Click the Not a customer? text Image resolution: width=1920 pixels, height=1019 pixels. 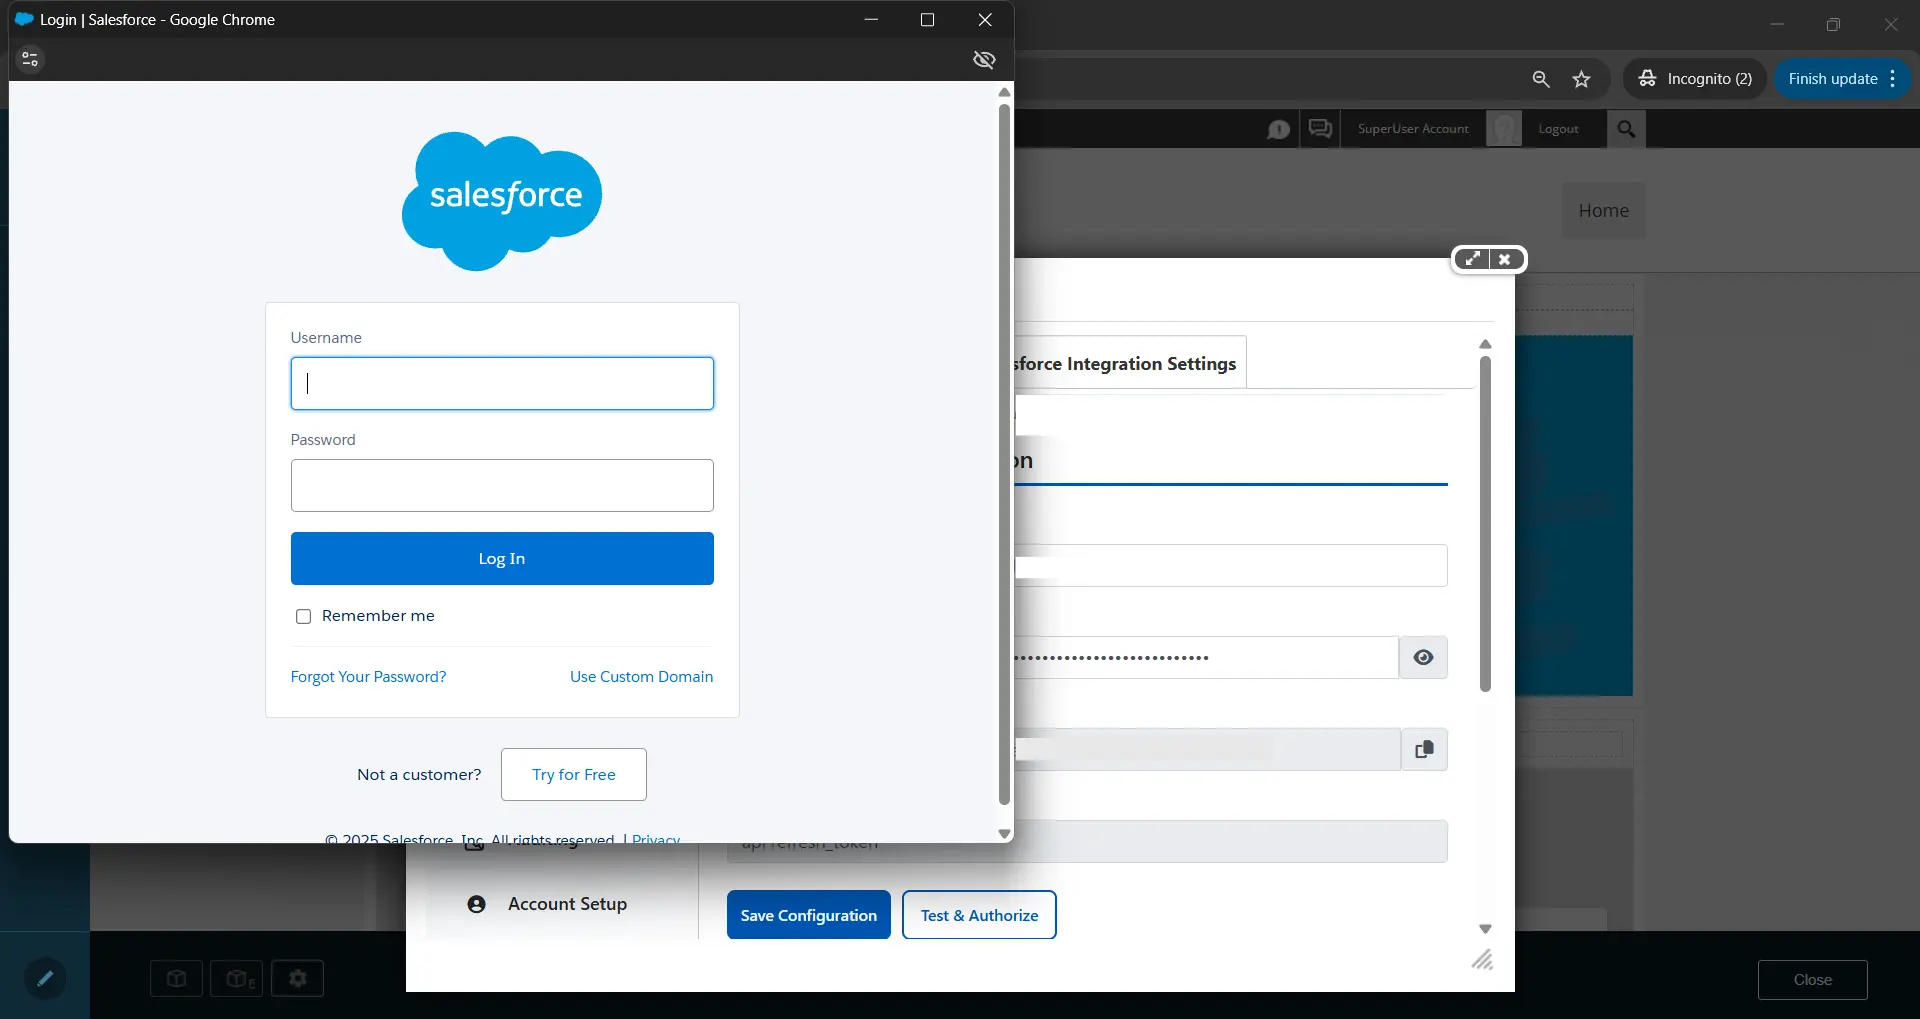click(x=419, y=775)
